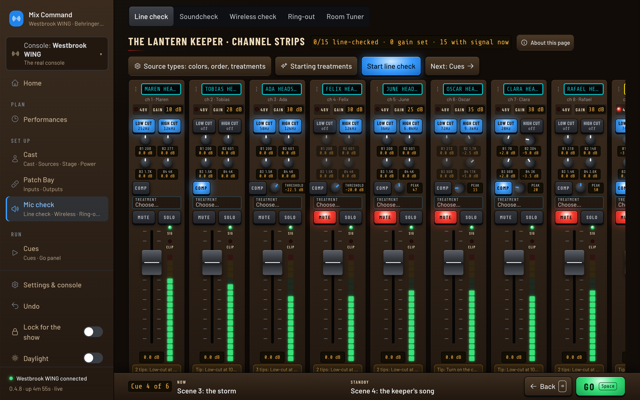Click the Start line check button

(391, 66)
